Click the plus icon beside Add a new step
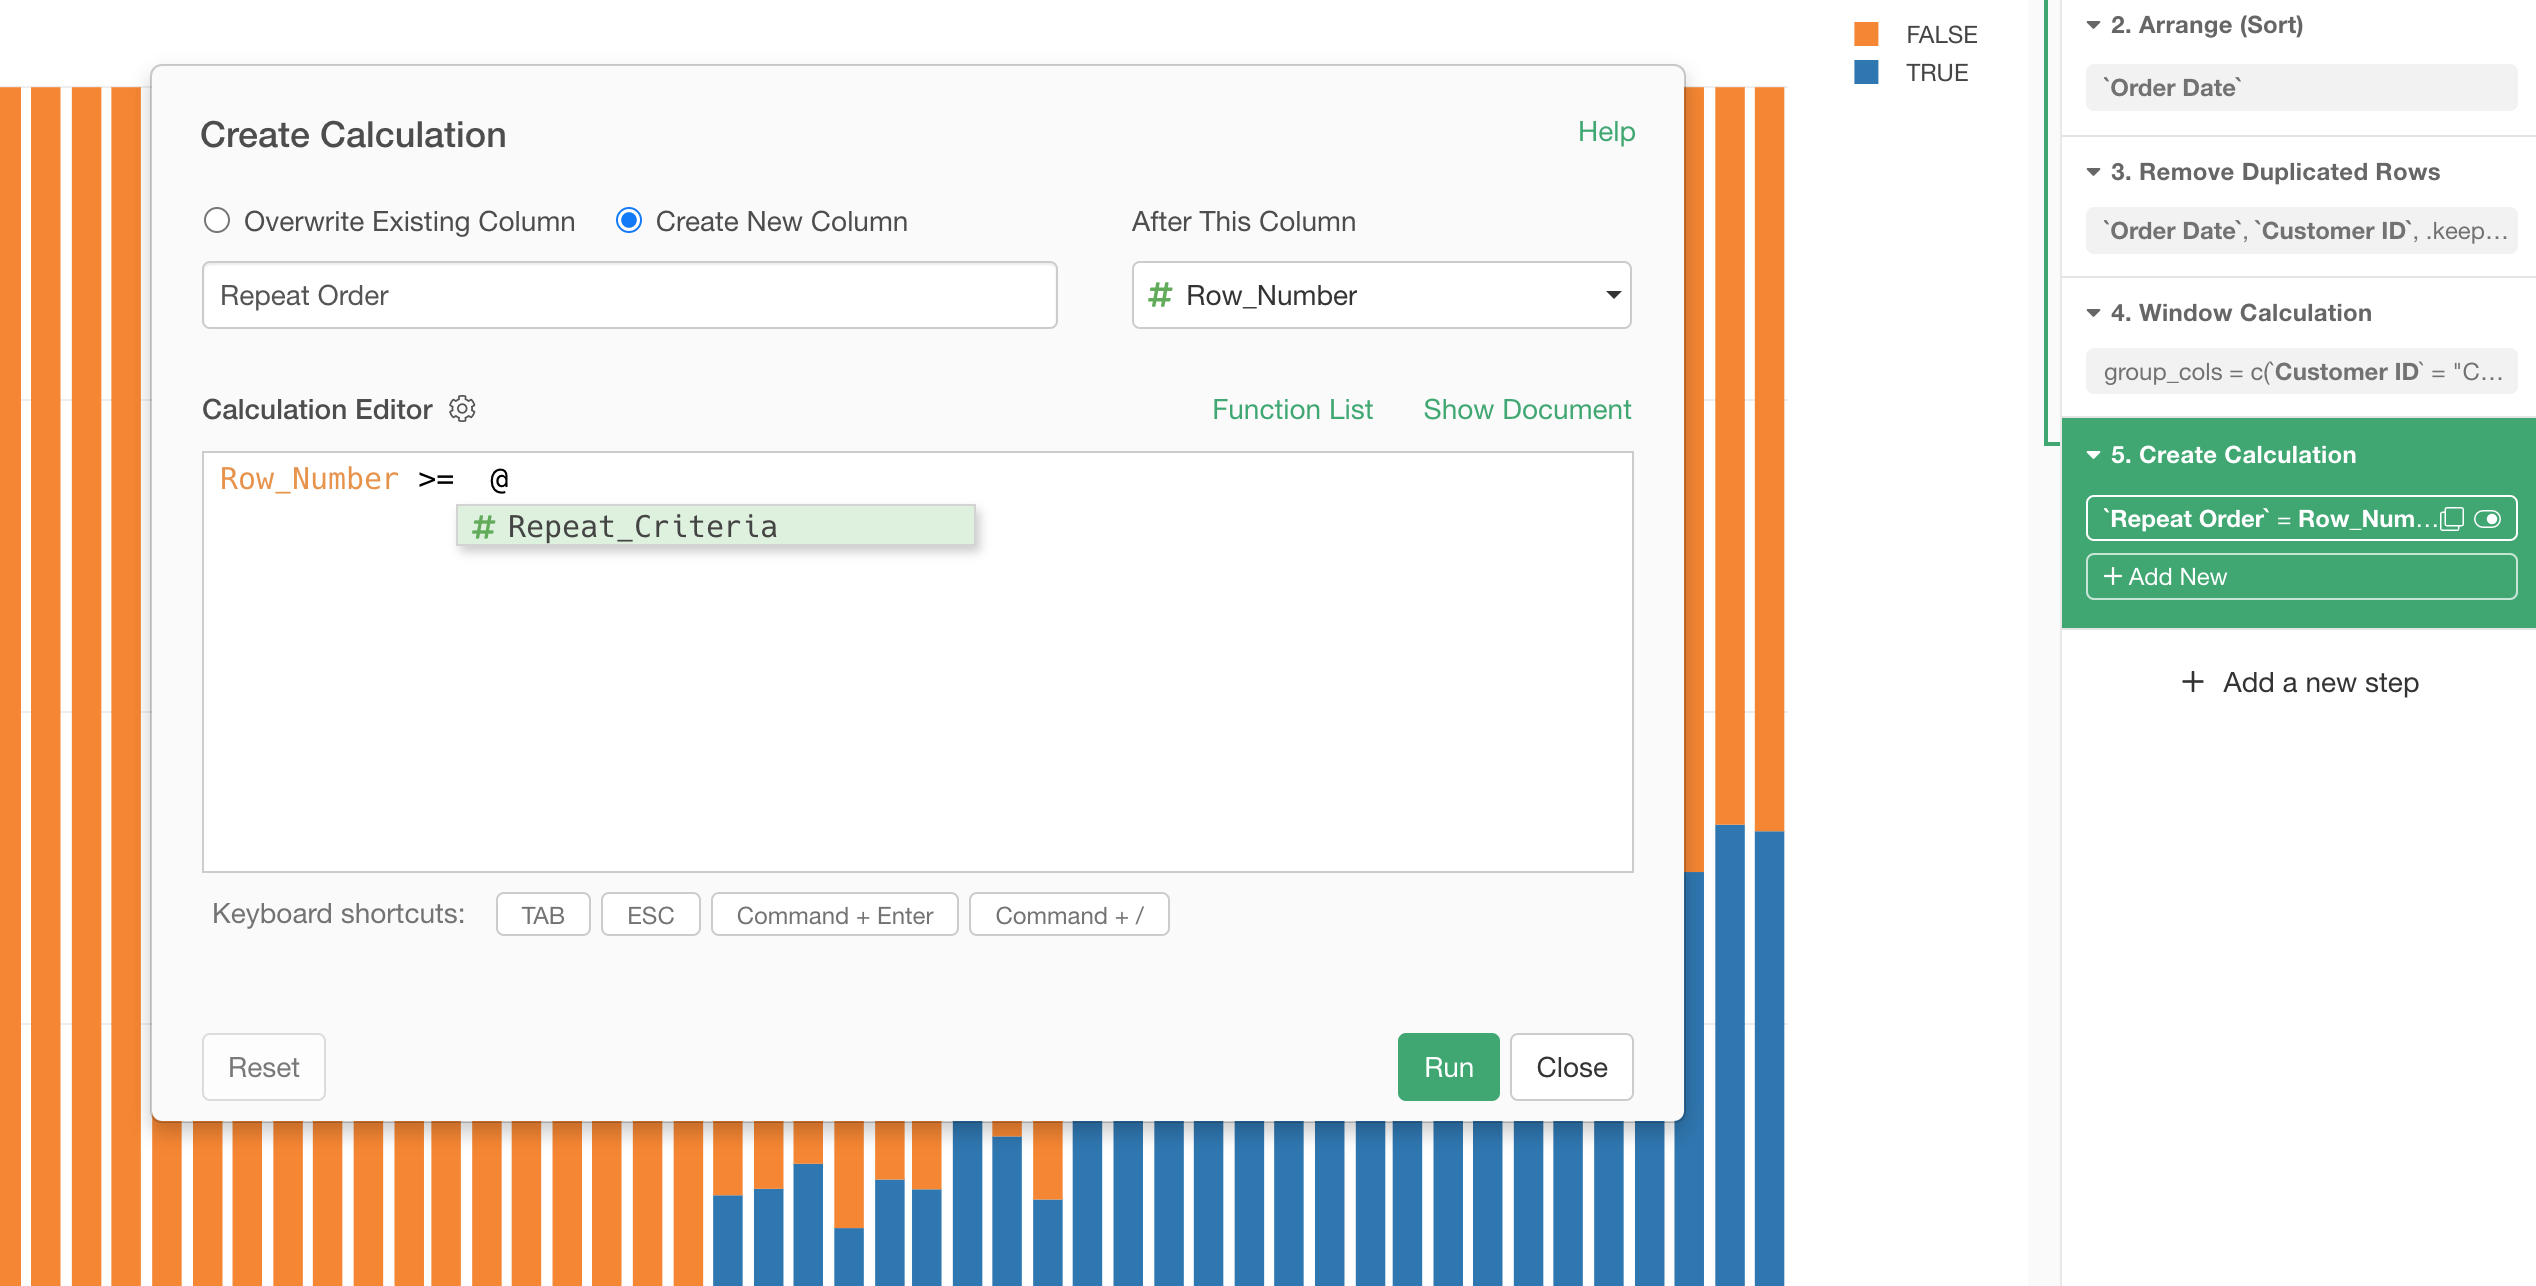This screenshot has height=1286, width=2536. click(2192, 682)
